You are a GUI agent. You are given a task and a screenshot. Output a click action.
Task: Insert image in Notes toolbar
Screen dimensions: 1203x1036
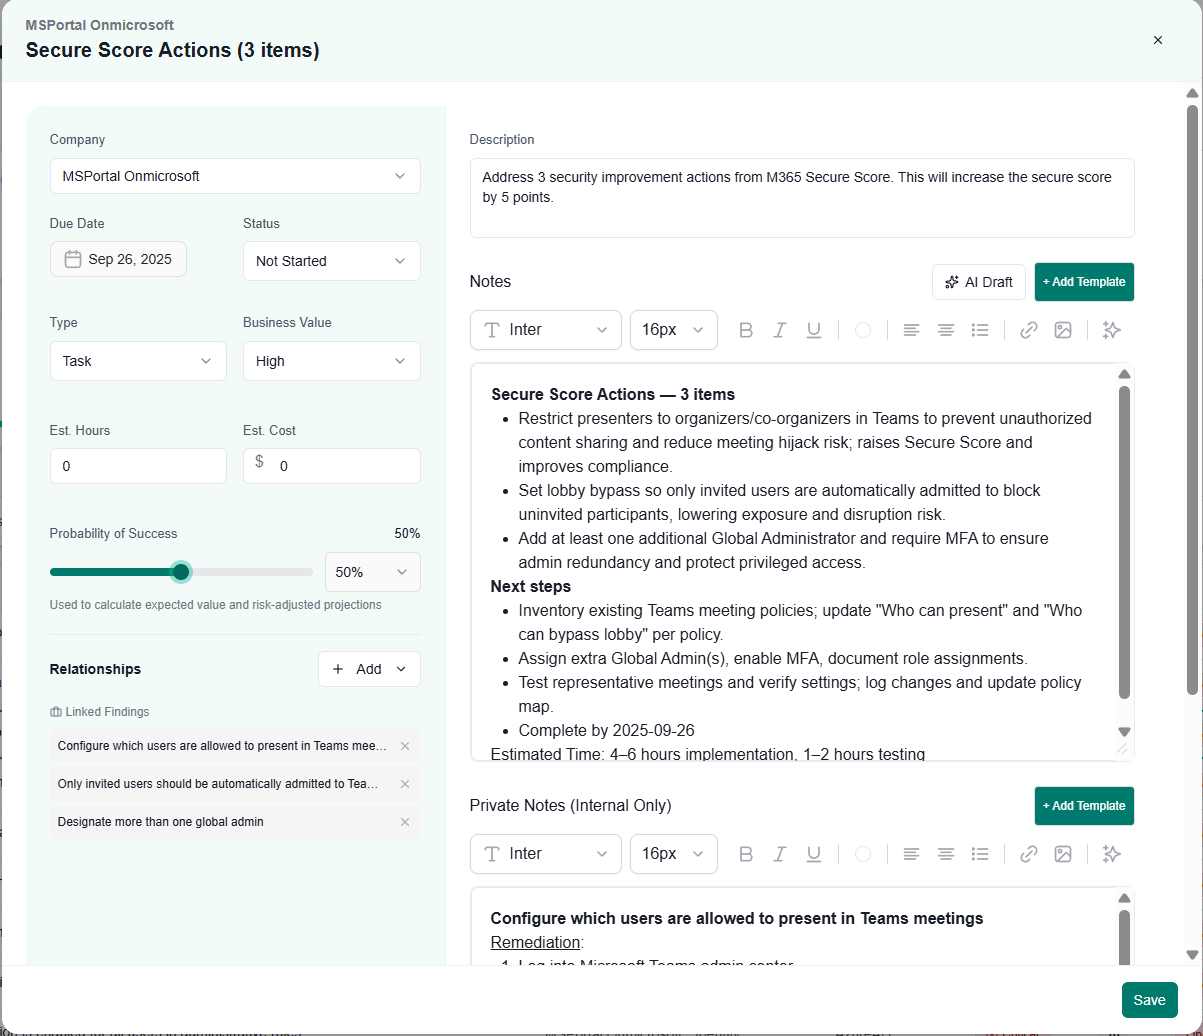point(1063,330)
